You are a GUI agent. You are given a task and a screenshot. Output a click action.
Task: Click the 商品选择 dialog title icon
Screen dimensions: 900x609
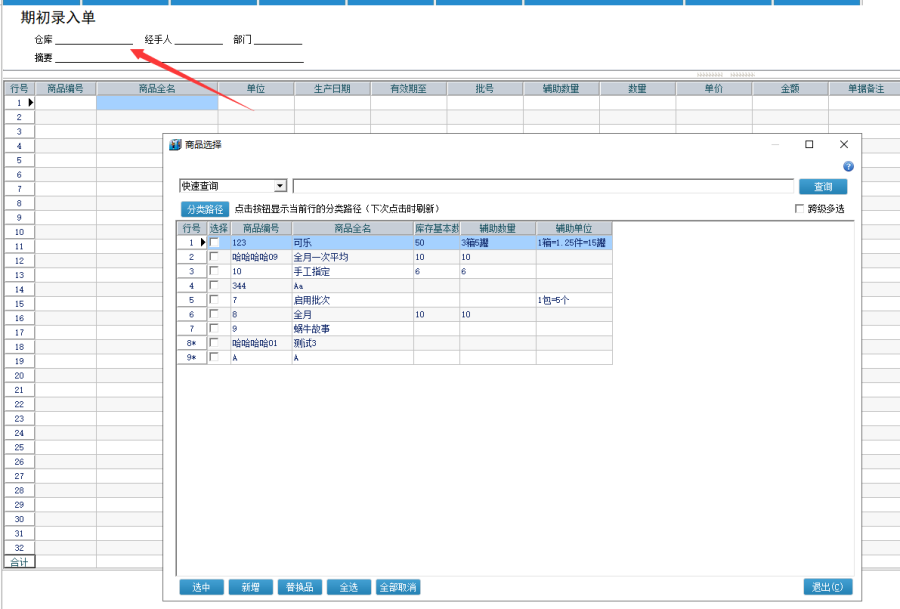pos(175,145)
